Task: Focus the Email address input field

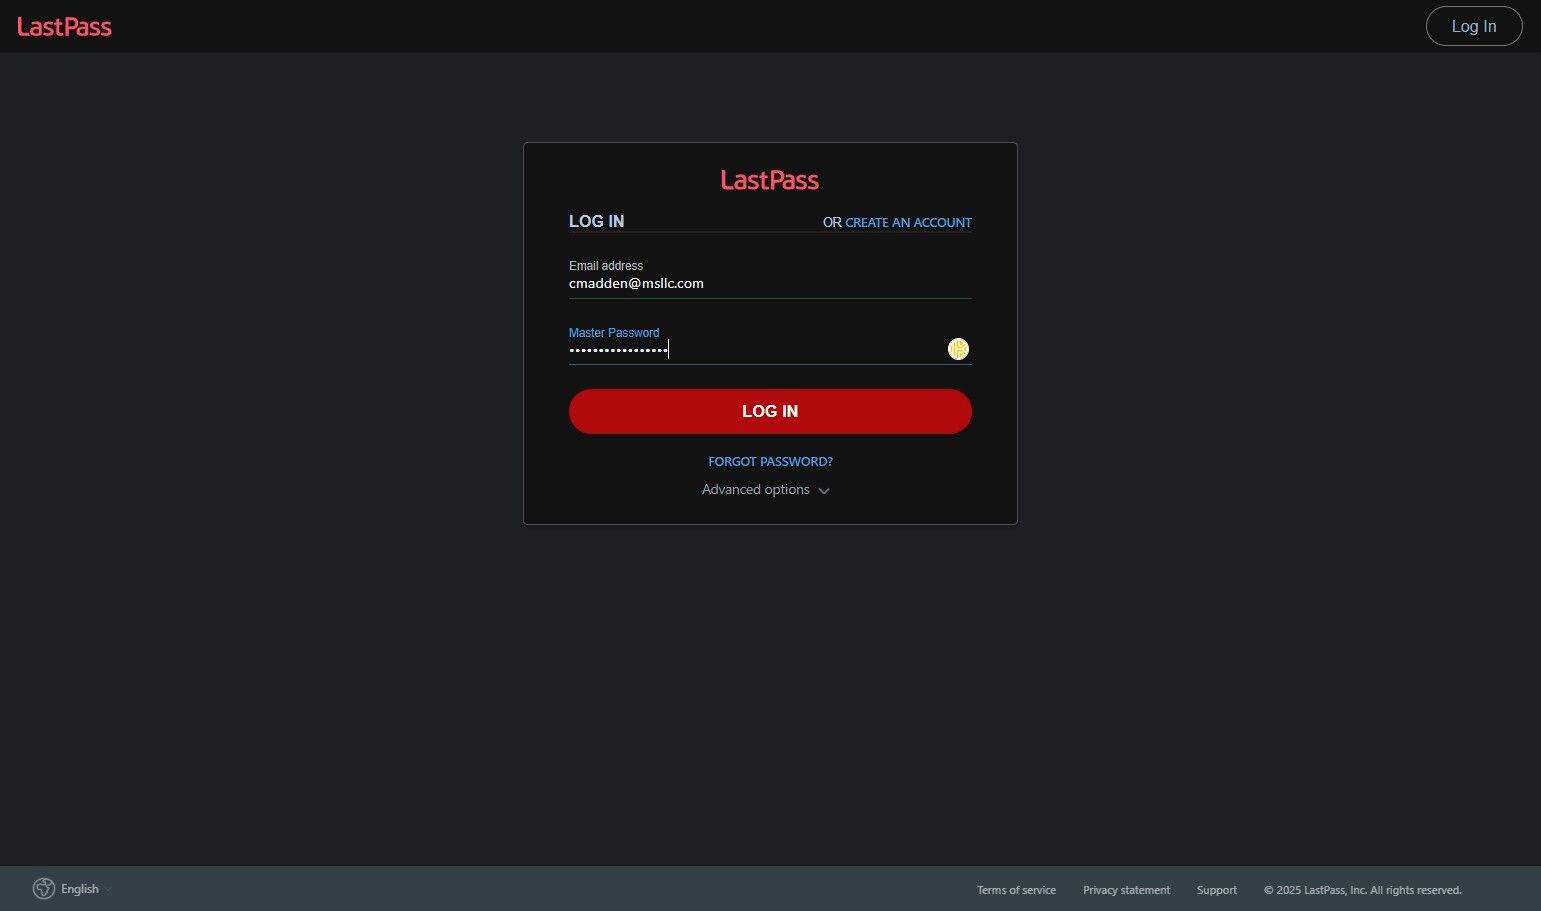Action: pos(770,284)
